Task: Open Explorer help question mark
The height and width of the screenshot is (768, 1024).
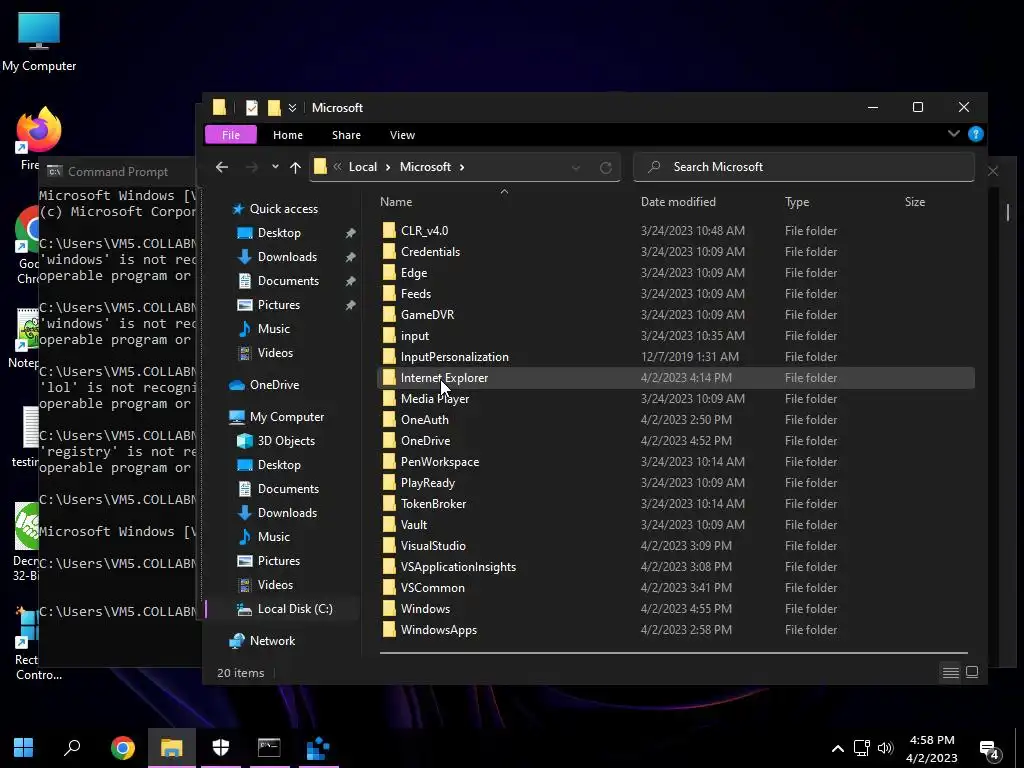Action: click(x=976, y=134)
